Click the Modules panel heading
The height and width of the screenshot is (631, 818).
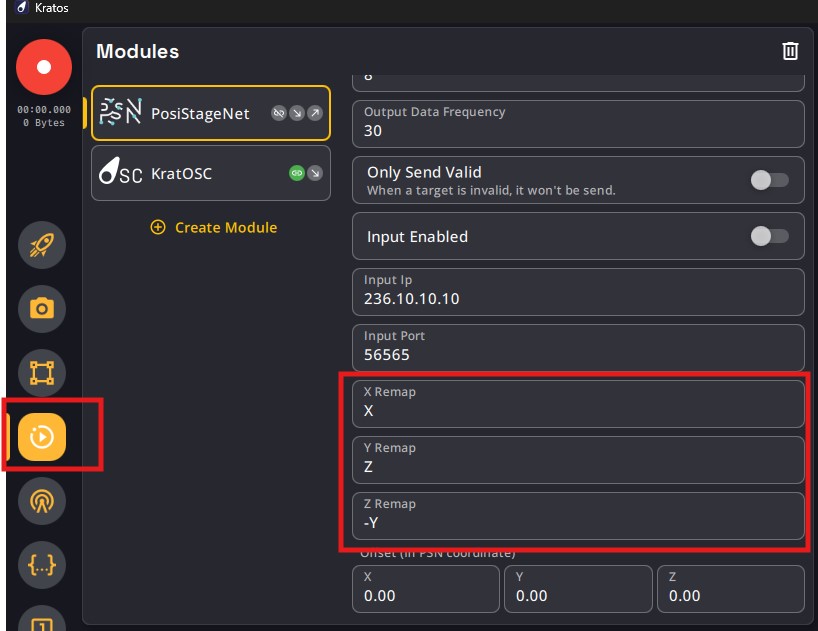coord(138,51)
